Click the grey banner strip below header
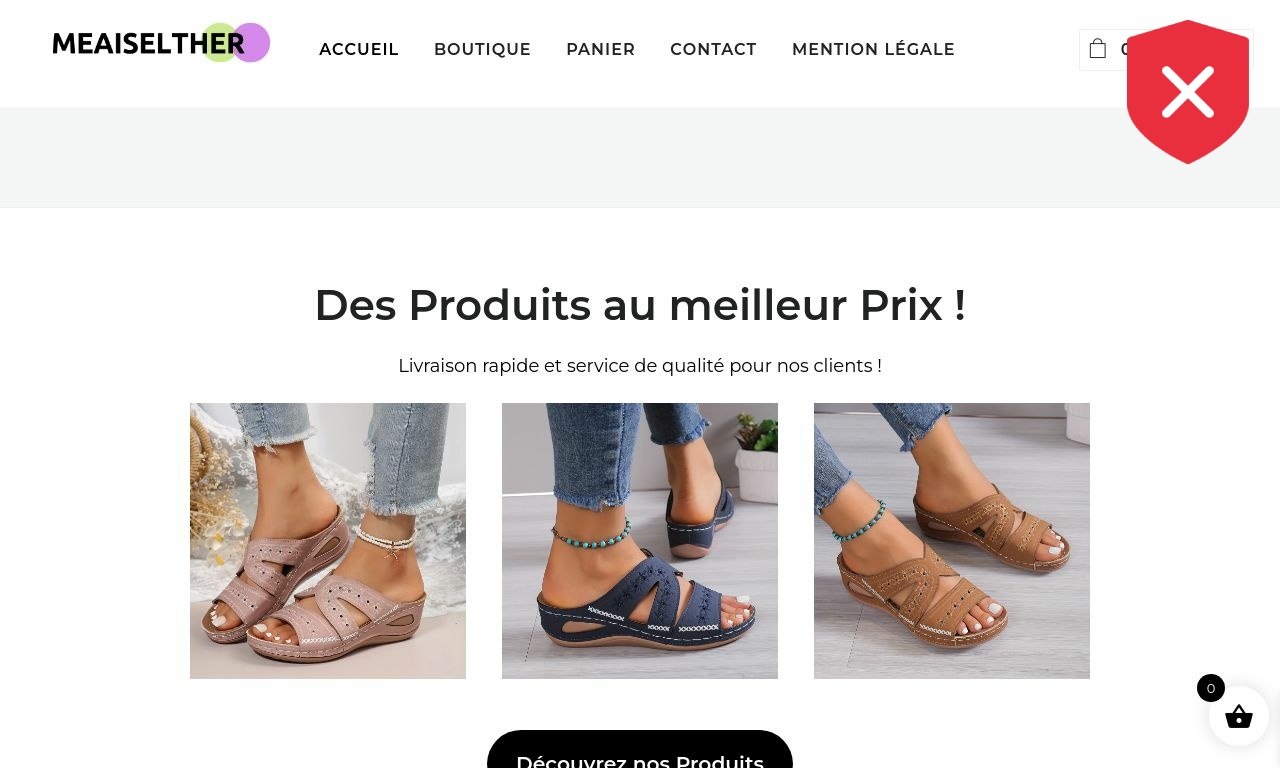Screen dimensions: 1280x768 point(640,157)
